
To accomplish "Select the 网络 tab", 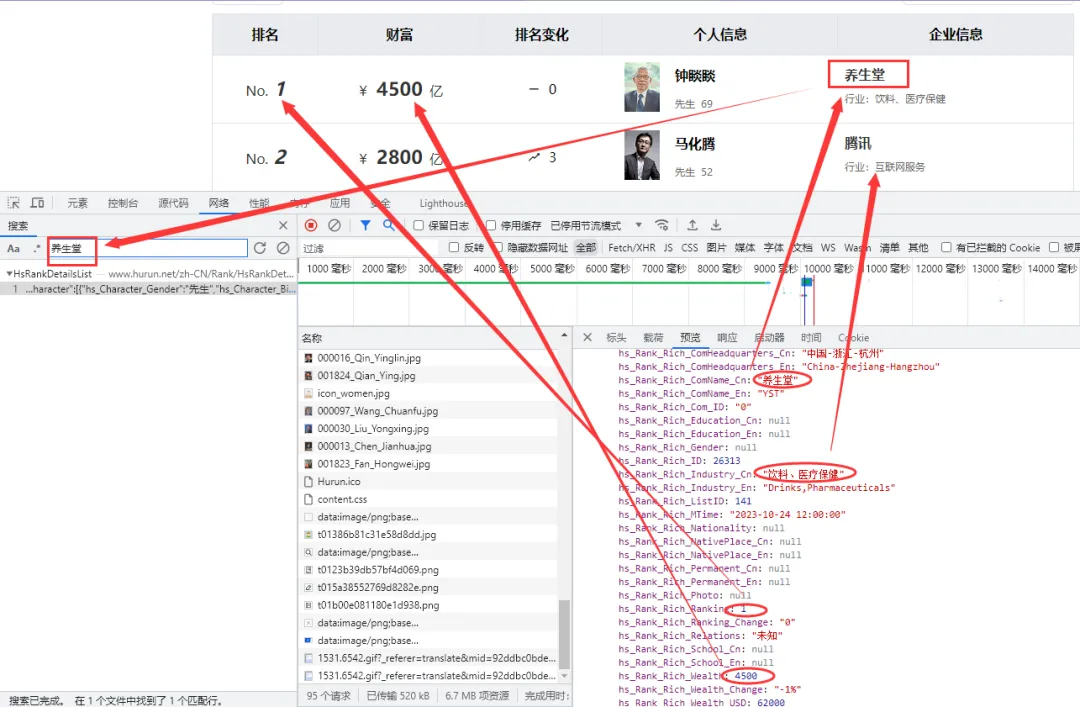I will [x=218, y=203].
